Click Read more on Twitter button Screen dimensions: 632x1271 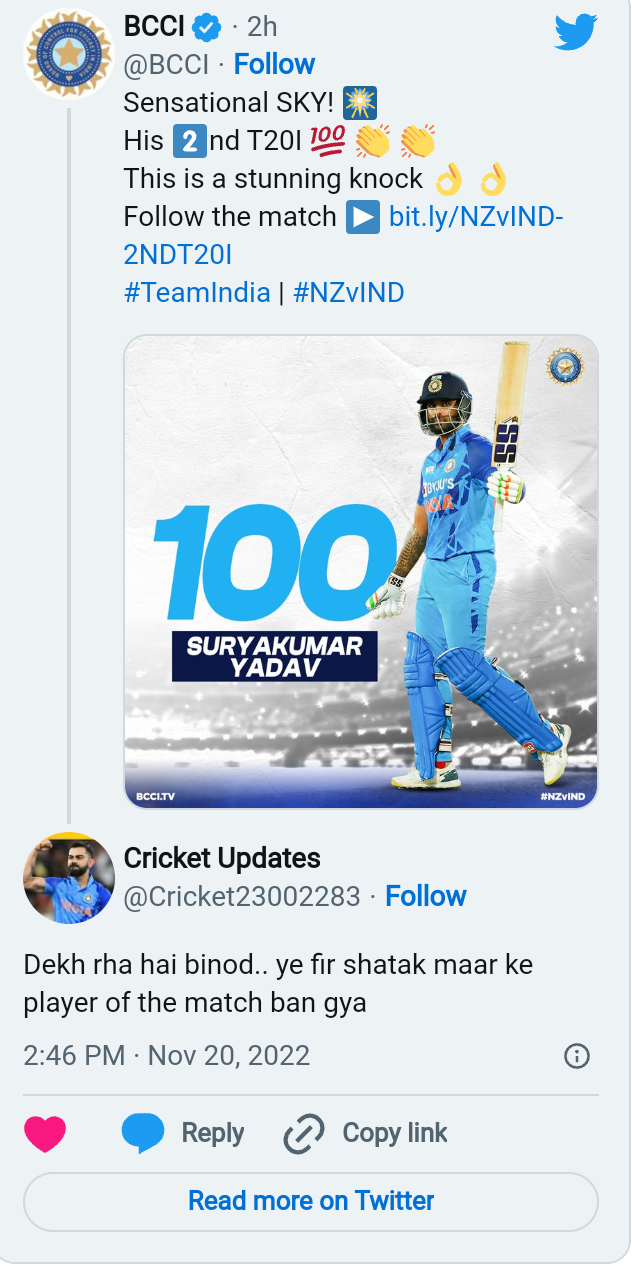[311, 1200]
